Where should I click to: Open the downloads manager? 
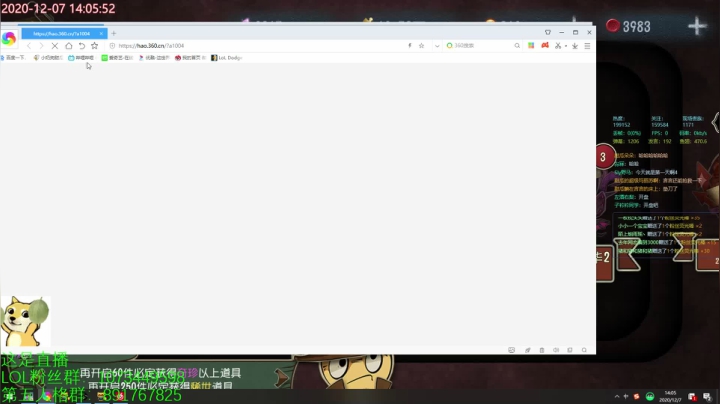coord(575,46)
